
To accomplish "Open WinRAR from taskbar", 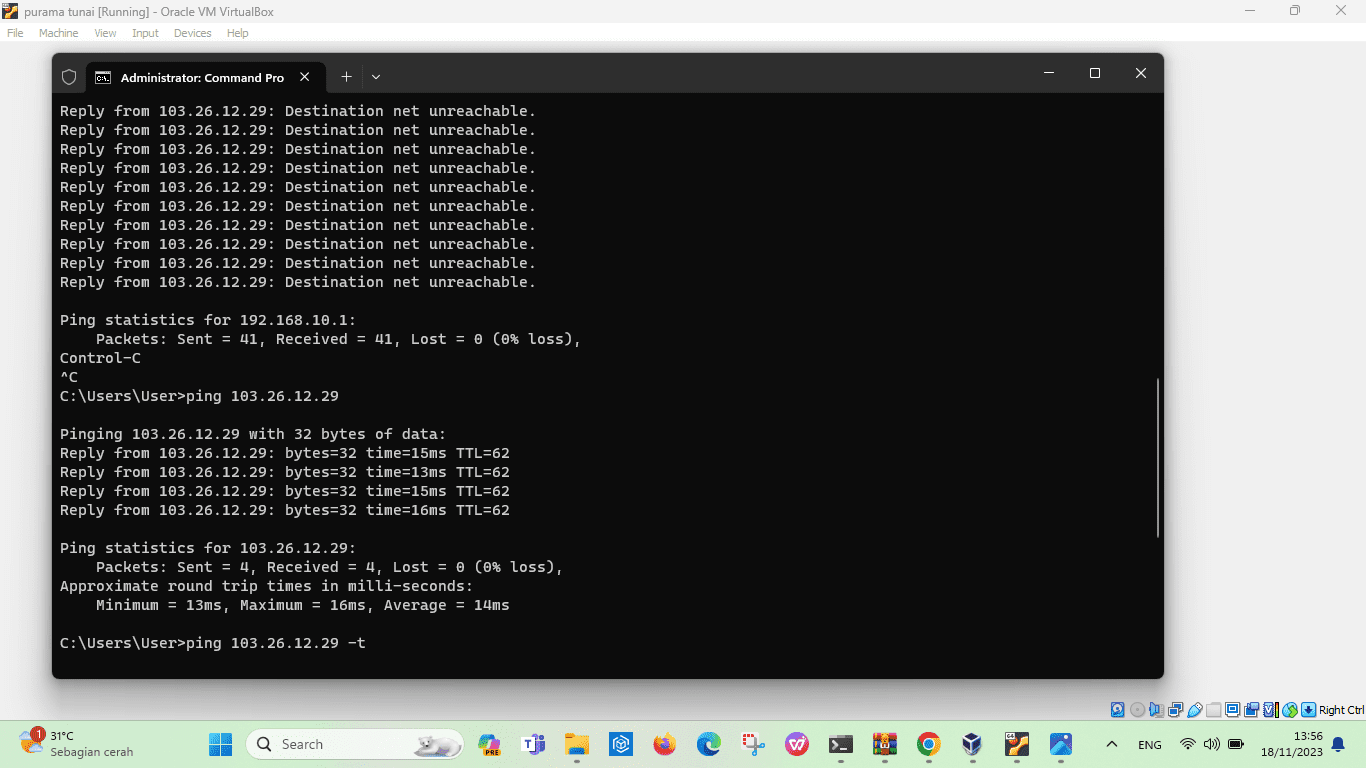I will point(885,744).
